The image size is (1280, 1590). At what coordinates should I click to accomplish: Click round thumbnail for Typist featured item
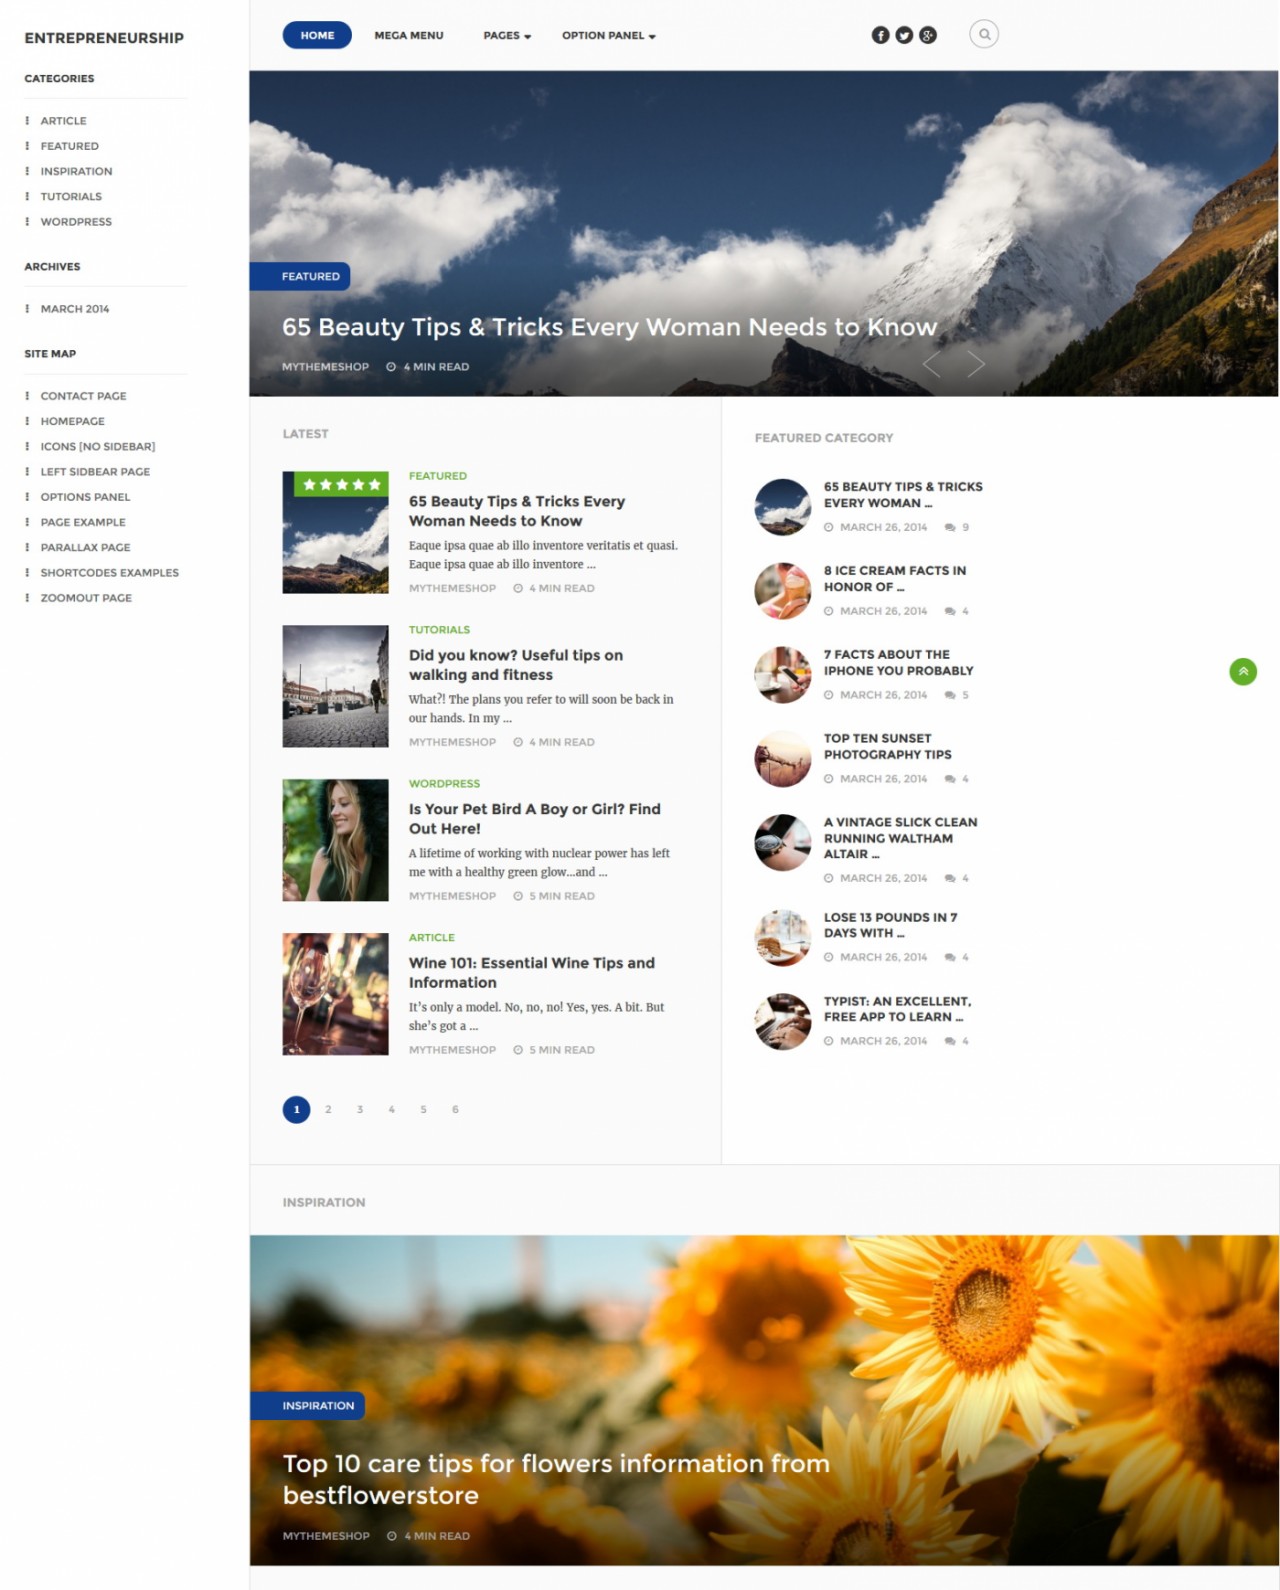coord(782,1021)
